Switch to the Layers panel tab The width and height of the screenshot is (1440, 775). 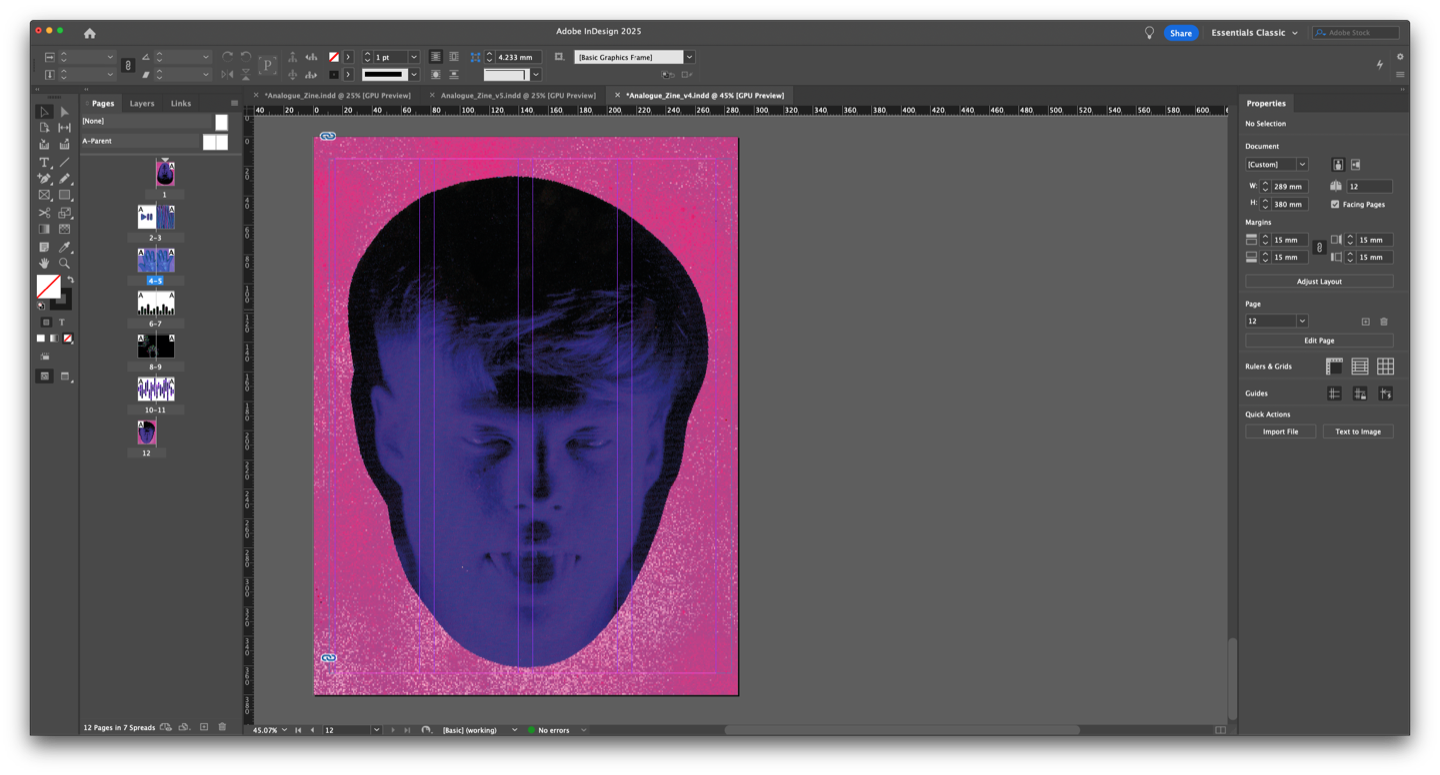pos(142,103)
